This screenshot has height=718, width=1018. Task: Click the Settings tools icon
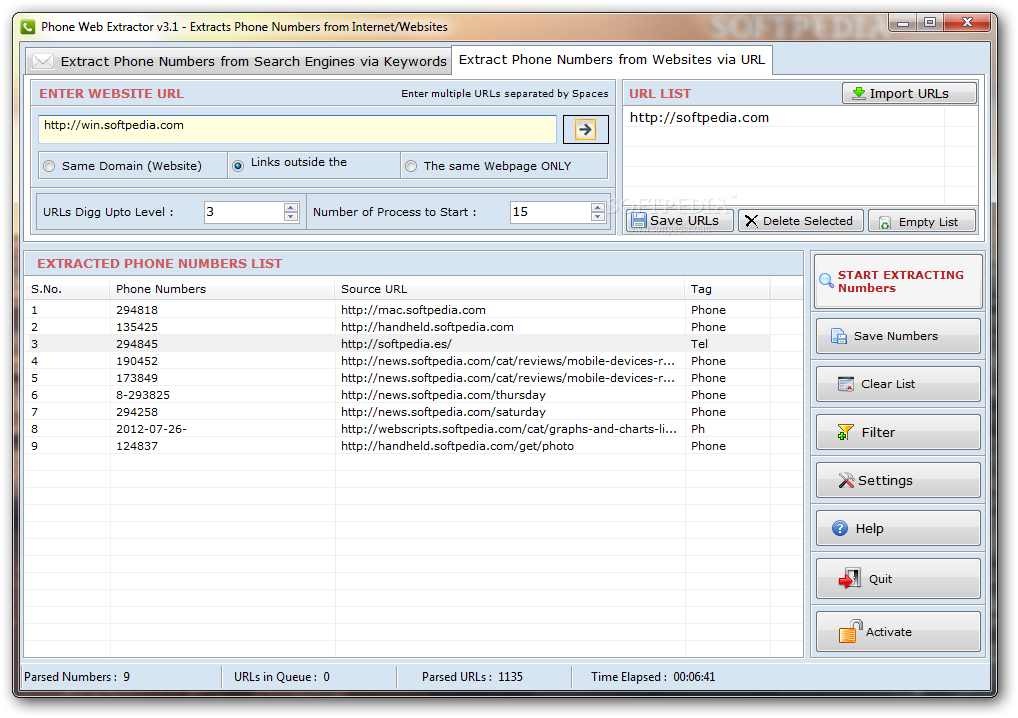click(846, 480)
